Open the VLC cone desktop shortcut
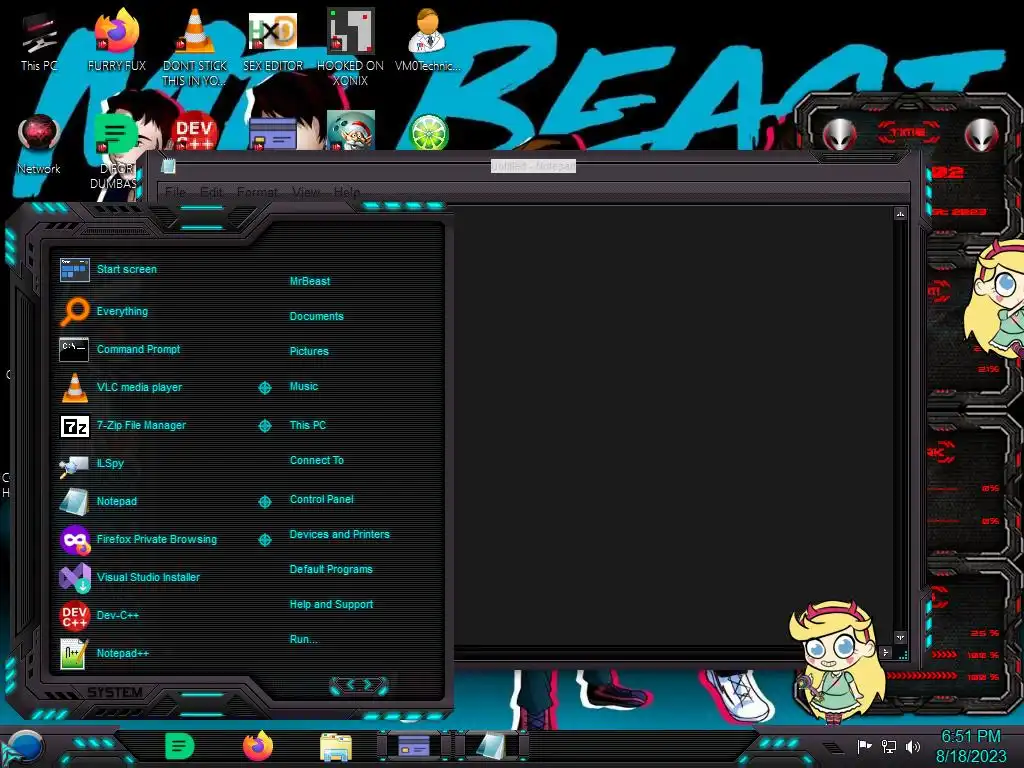 click(x=195, y=47)
